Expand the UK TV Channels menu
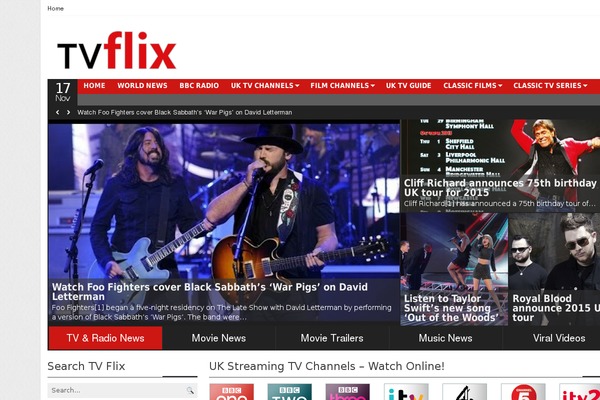Viewport: 600px width, 400px height. pyautogui.click(x=265, y=86)
